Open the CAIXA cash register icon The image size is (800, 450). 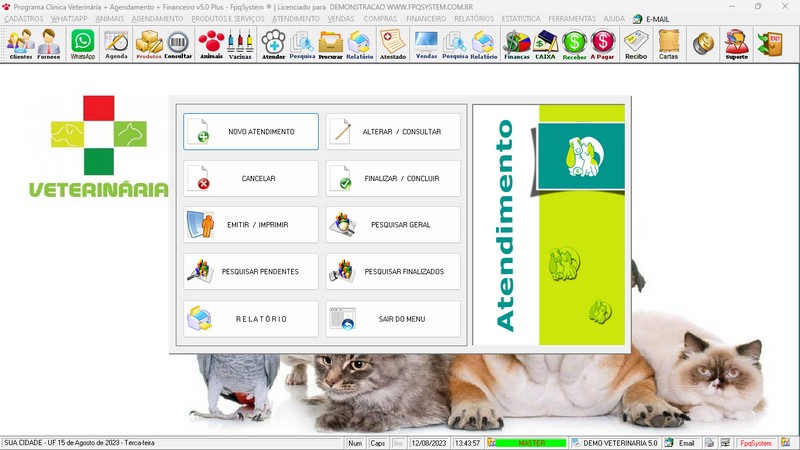(545, 44)
